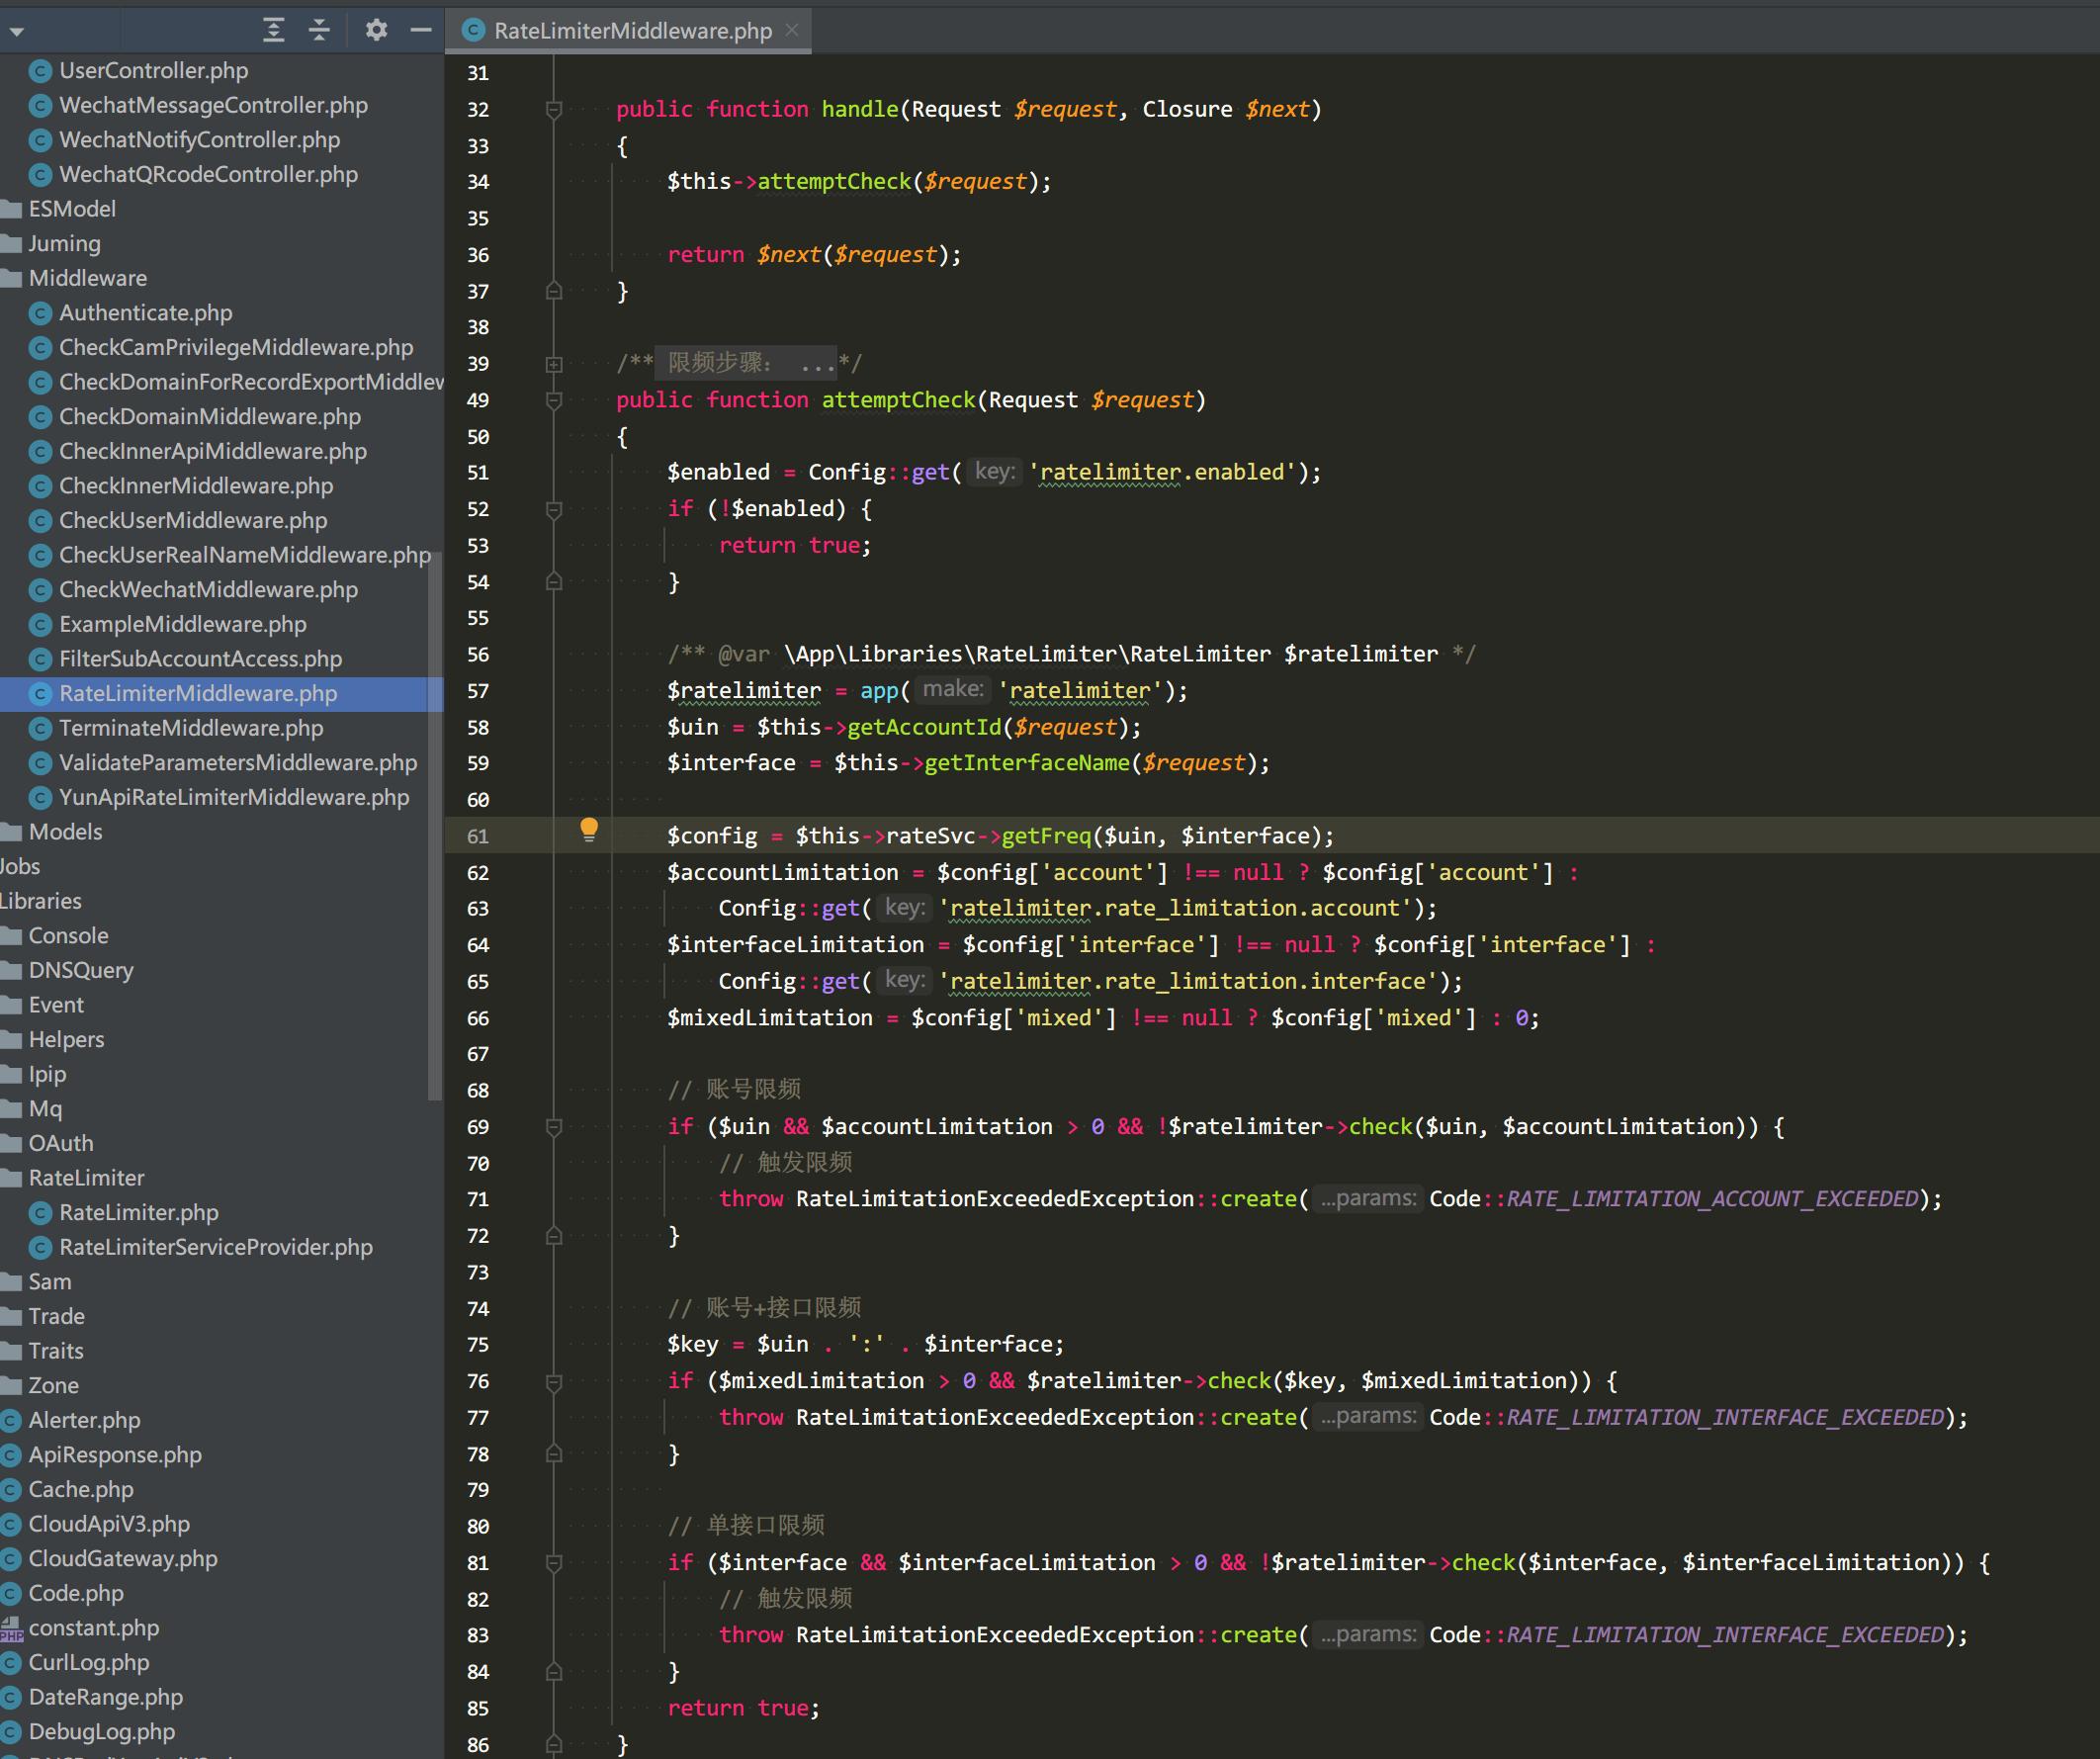Open CloudGateway.php file
This screenshot has width=2100, height=1759.
click(x=122, y=1559)
